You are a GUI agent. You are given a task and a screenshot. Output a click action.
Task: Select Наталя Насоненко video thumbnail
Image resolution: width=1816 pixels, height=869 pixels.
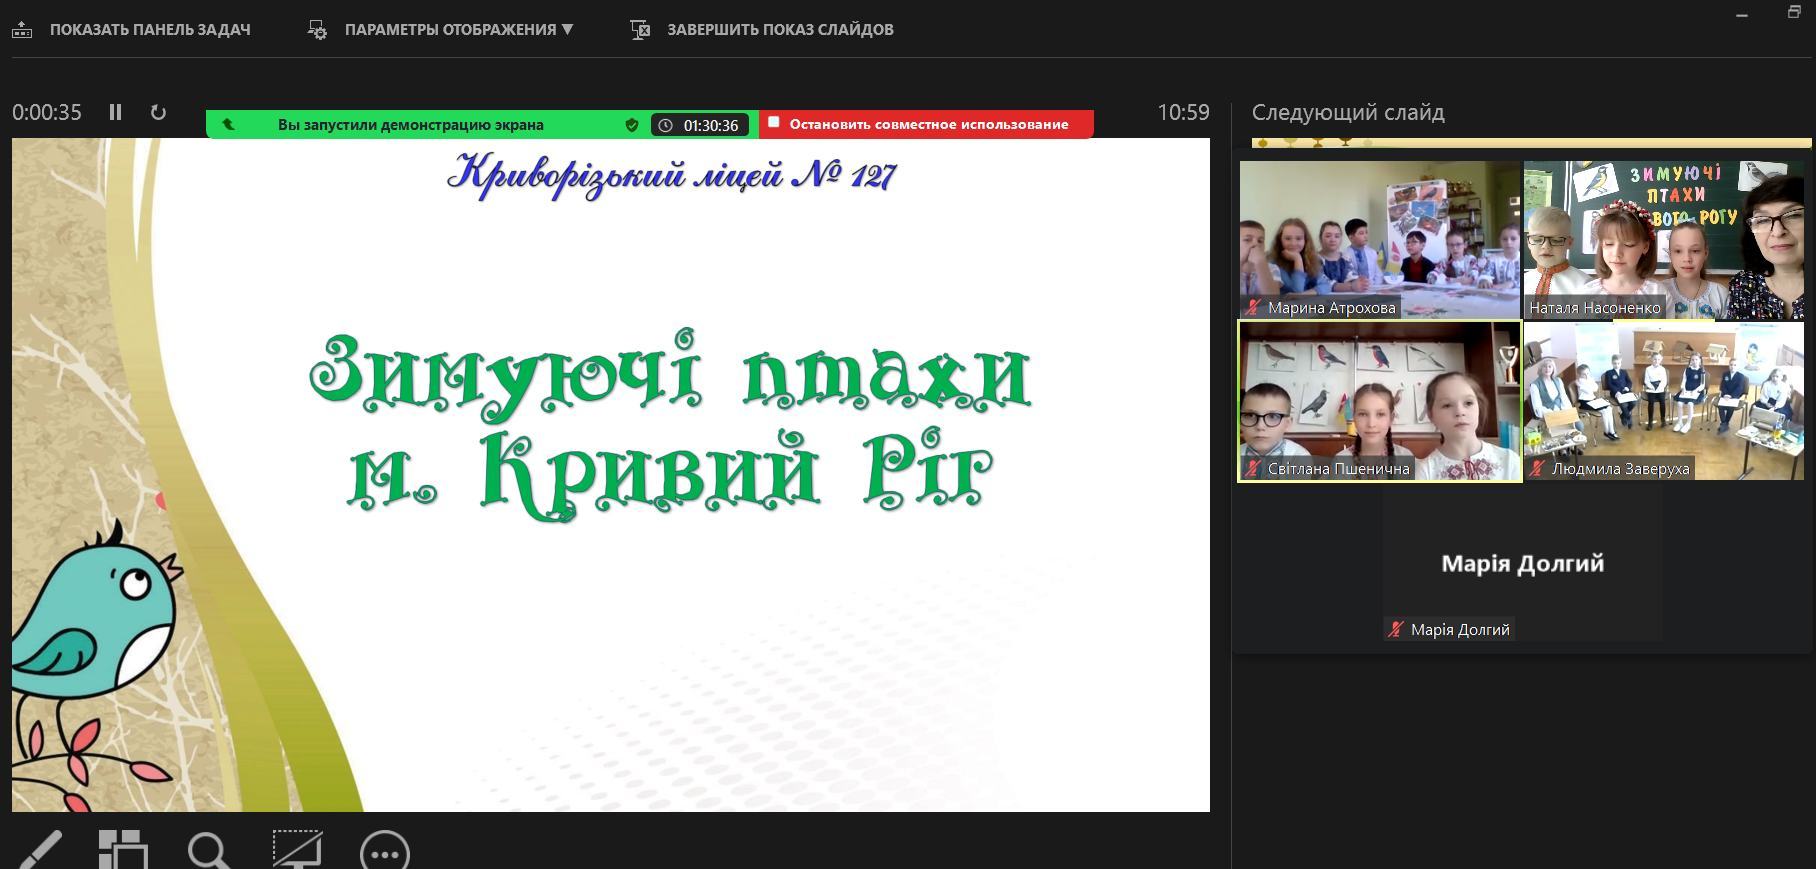[x=1664, y=240]
